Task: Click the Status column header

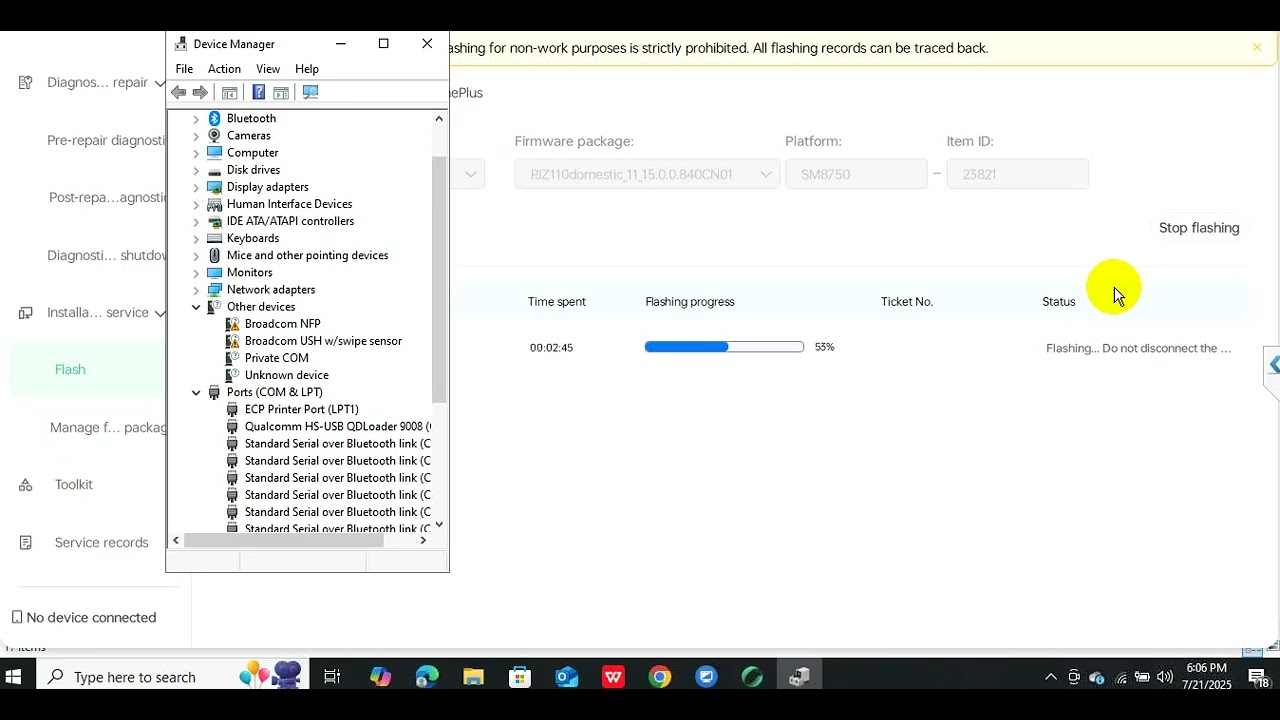Action: pos(1058,302)
